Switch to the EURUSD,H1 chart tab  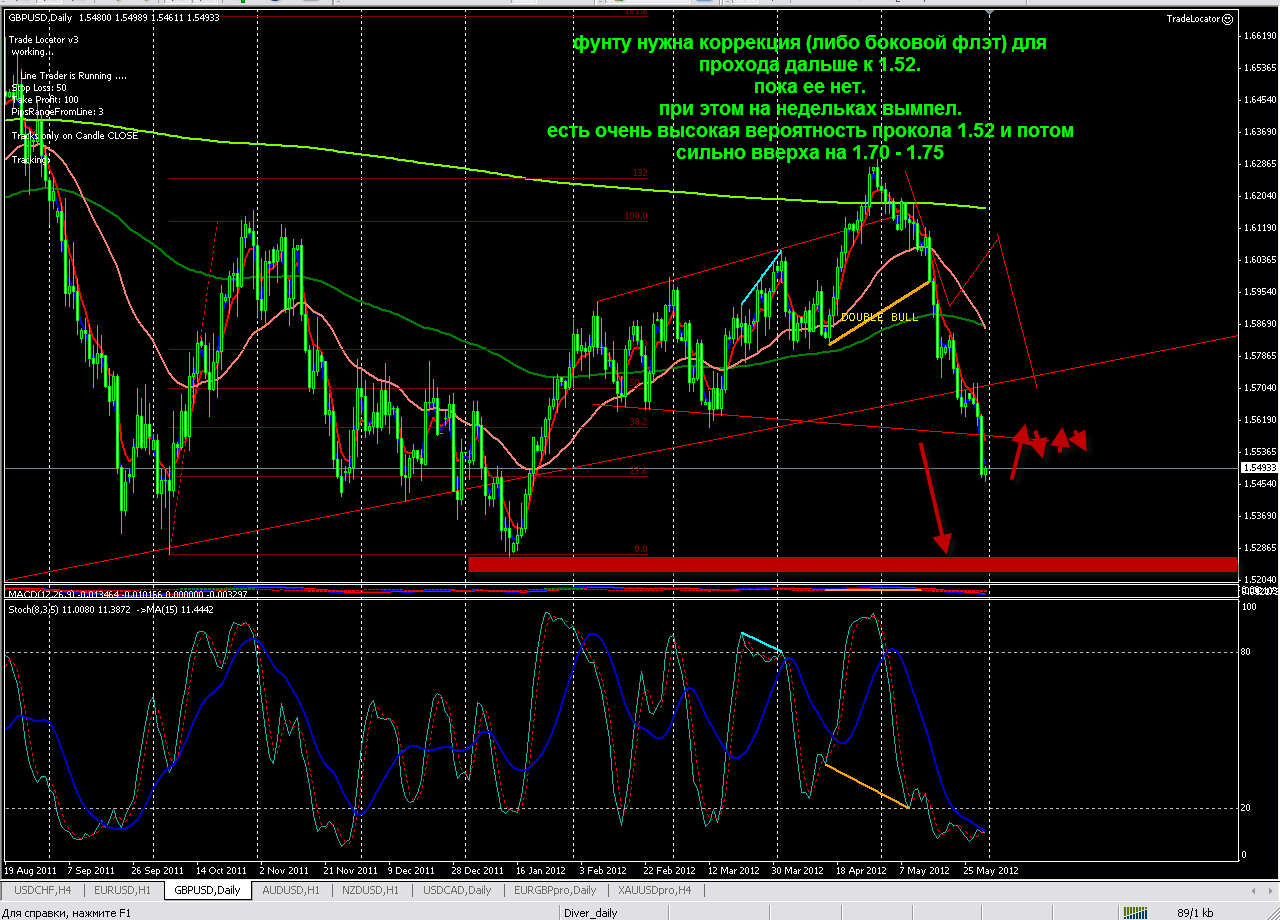[122, 890]
